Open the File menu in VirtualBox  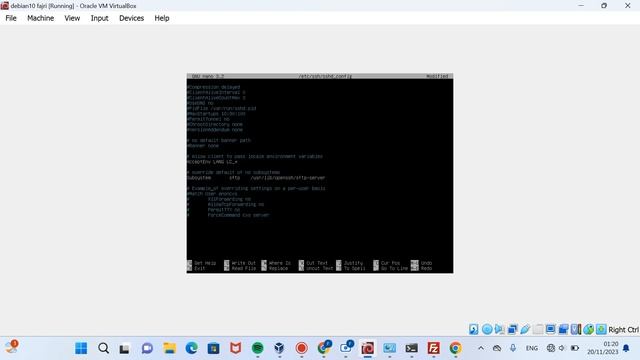pos(11,18)
